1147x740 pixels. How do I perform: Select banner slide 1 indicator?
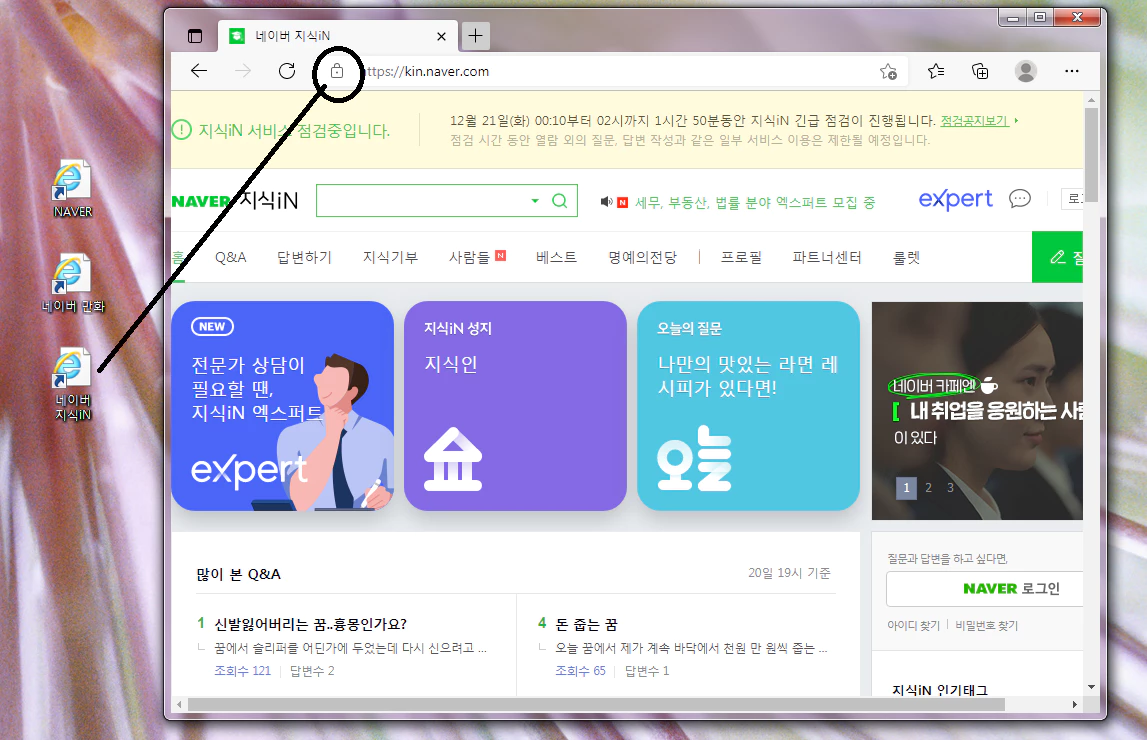pos(906,488)
